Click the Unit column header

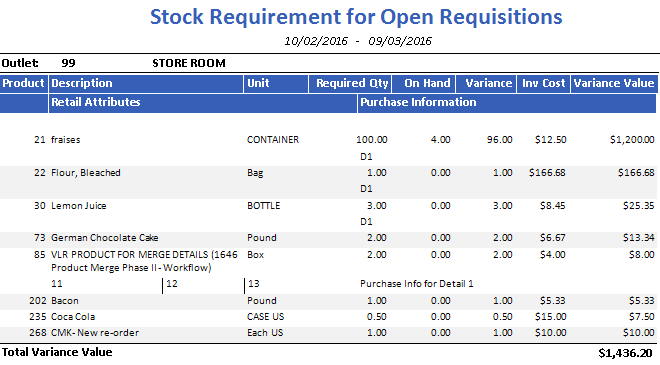click(276, 83)
